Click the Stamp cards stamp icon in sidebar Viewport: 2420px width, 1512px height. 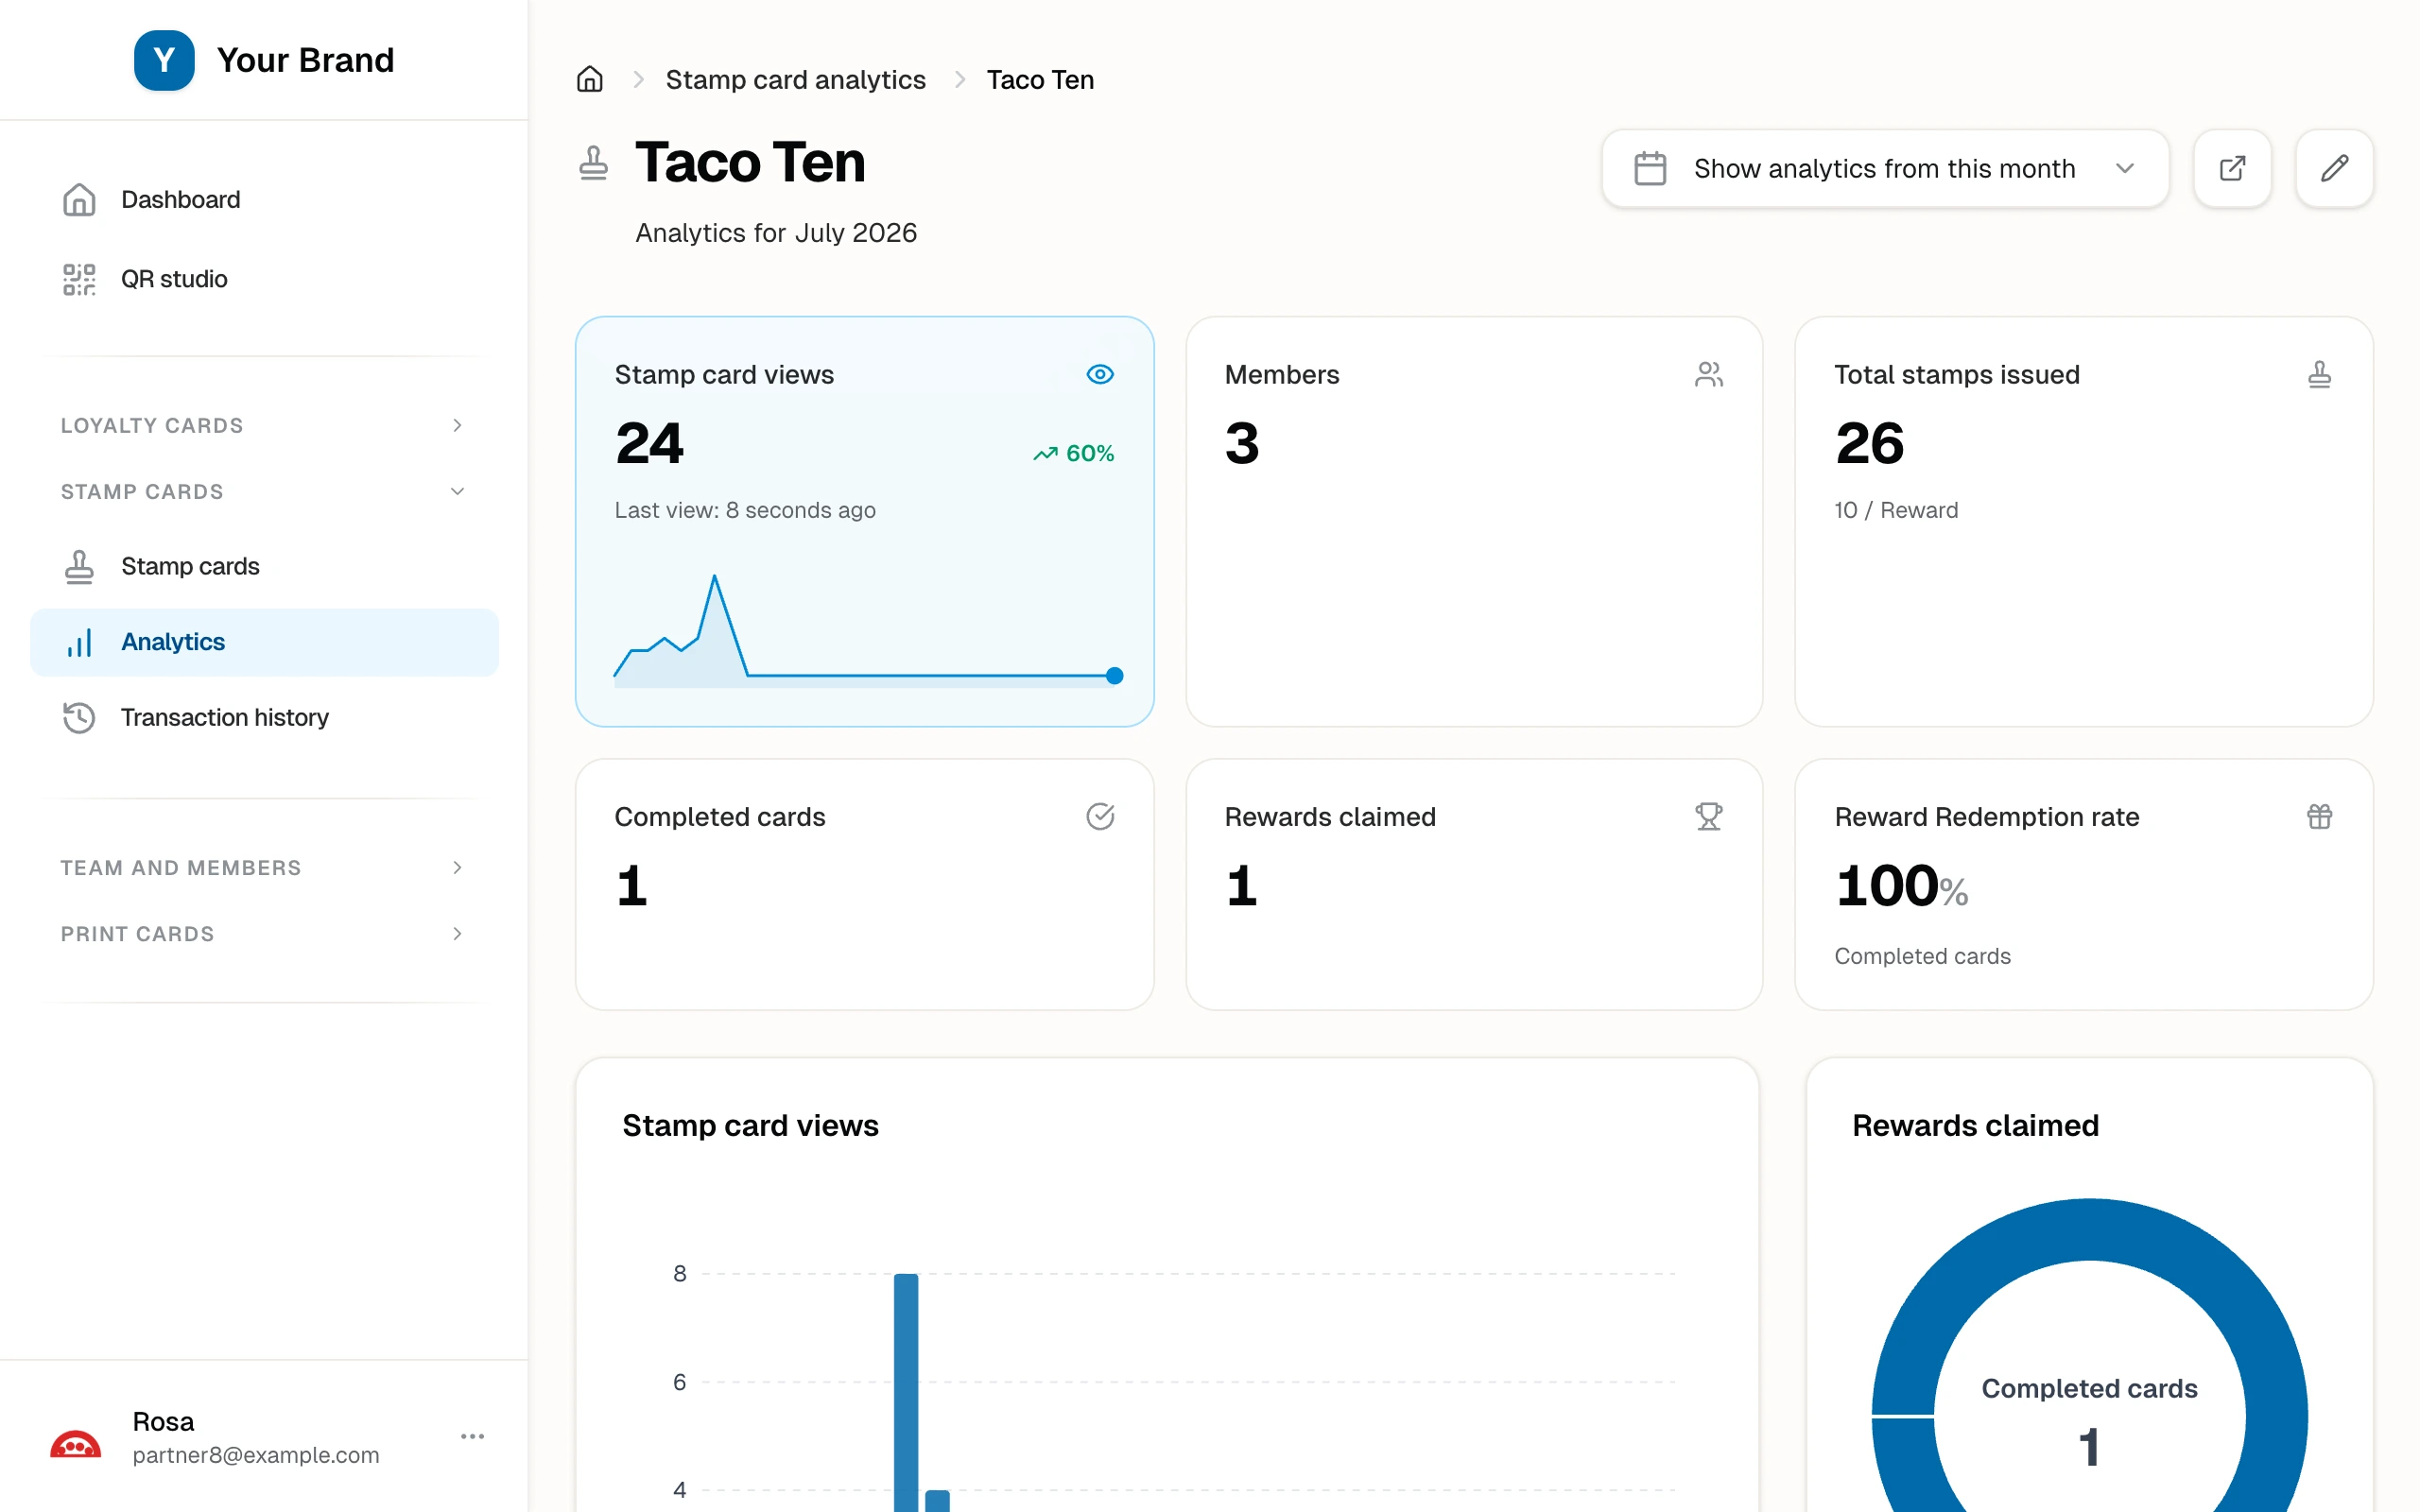pyautogui.click(x=79, y=566)
